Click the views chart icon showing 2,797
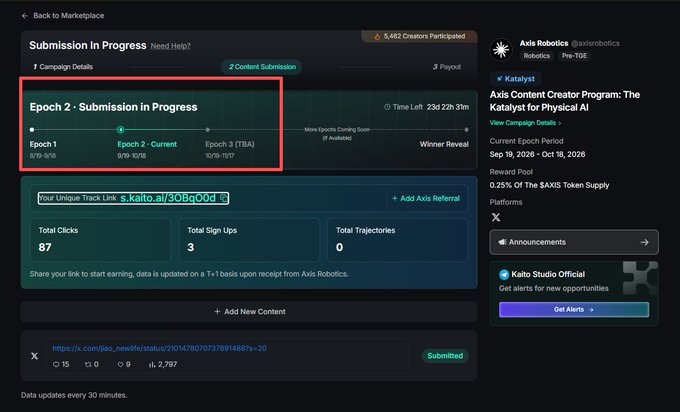 (152, 365)
